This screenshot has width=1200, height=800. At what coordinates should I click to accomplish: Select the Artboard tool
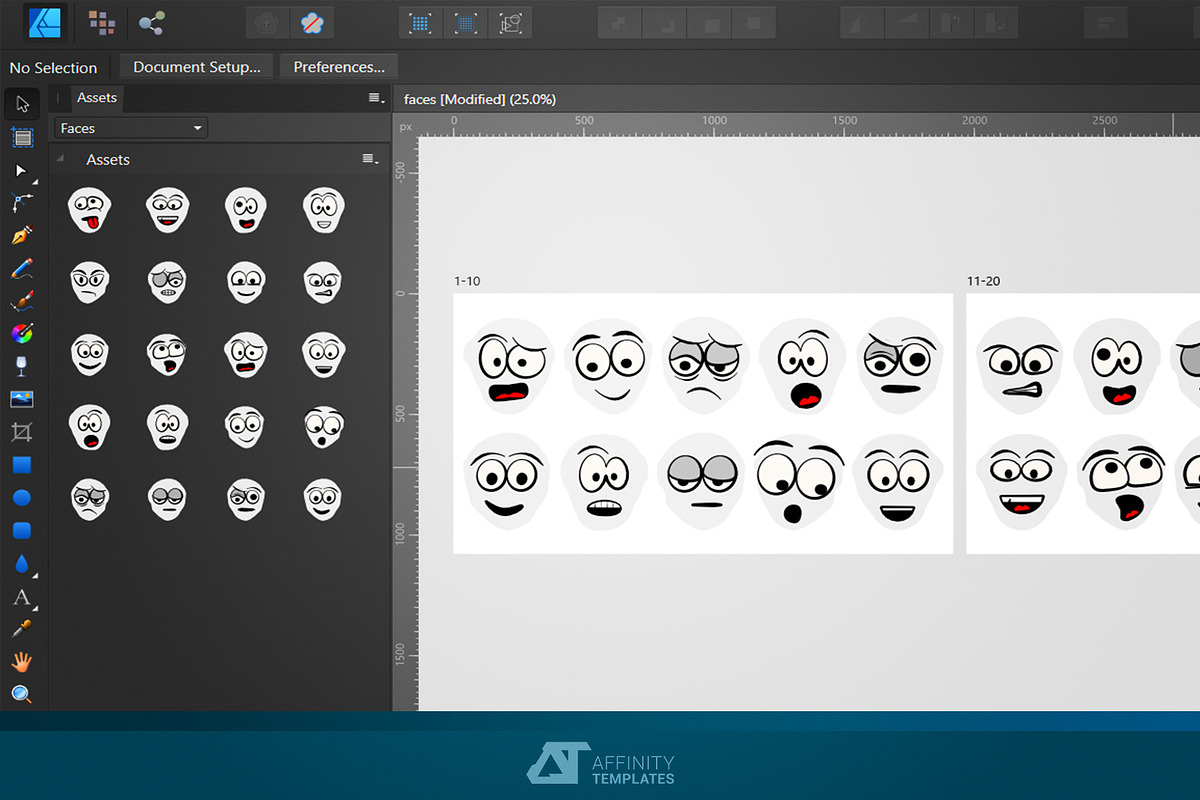22,137
